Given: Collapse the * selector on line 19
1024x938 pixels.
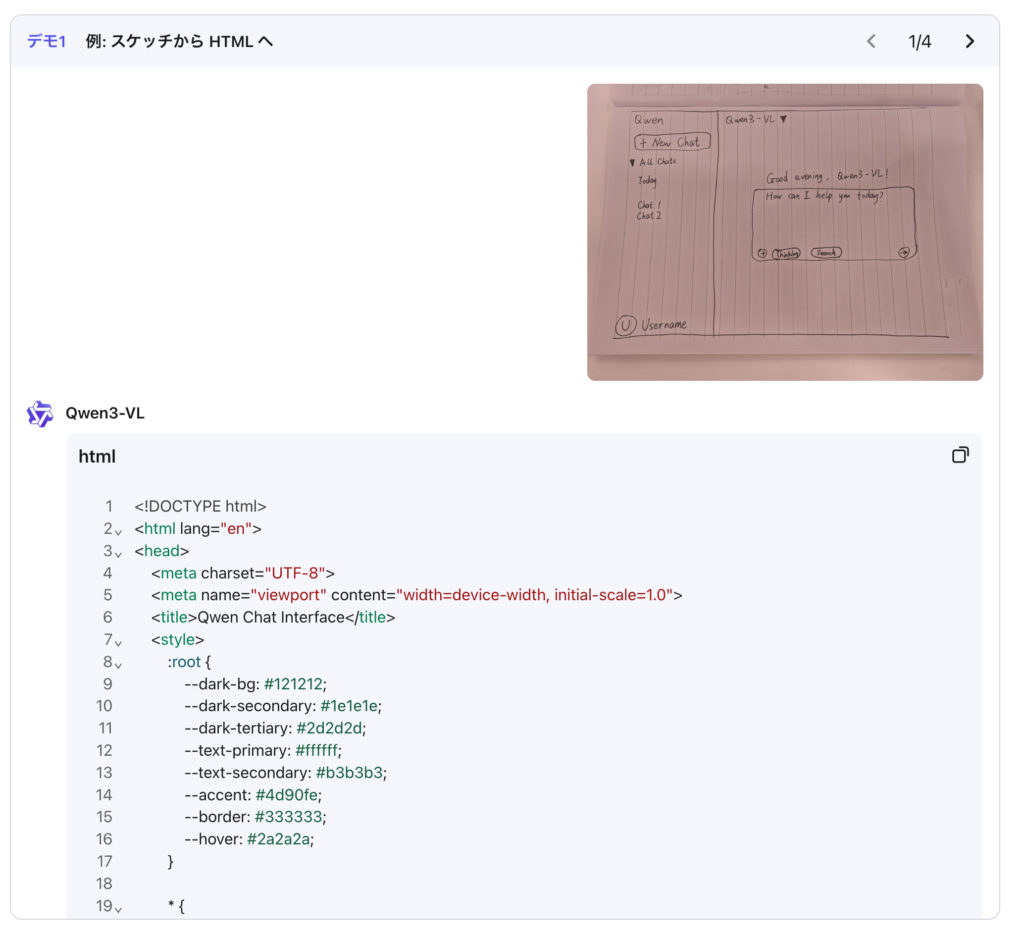Looking at the screenshot, I should [118, 908].
